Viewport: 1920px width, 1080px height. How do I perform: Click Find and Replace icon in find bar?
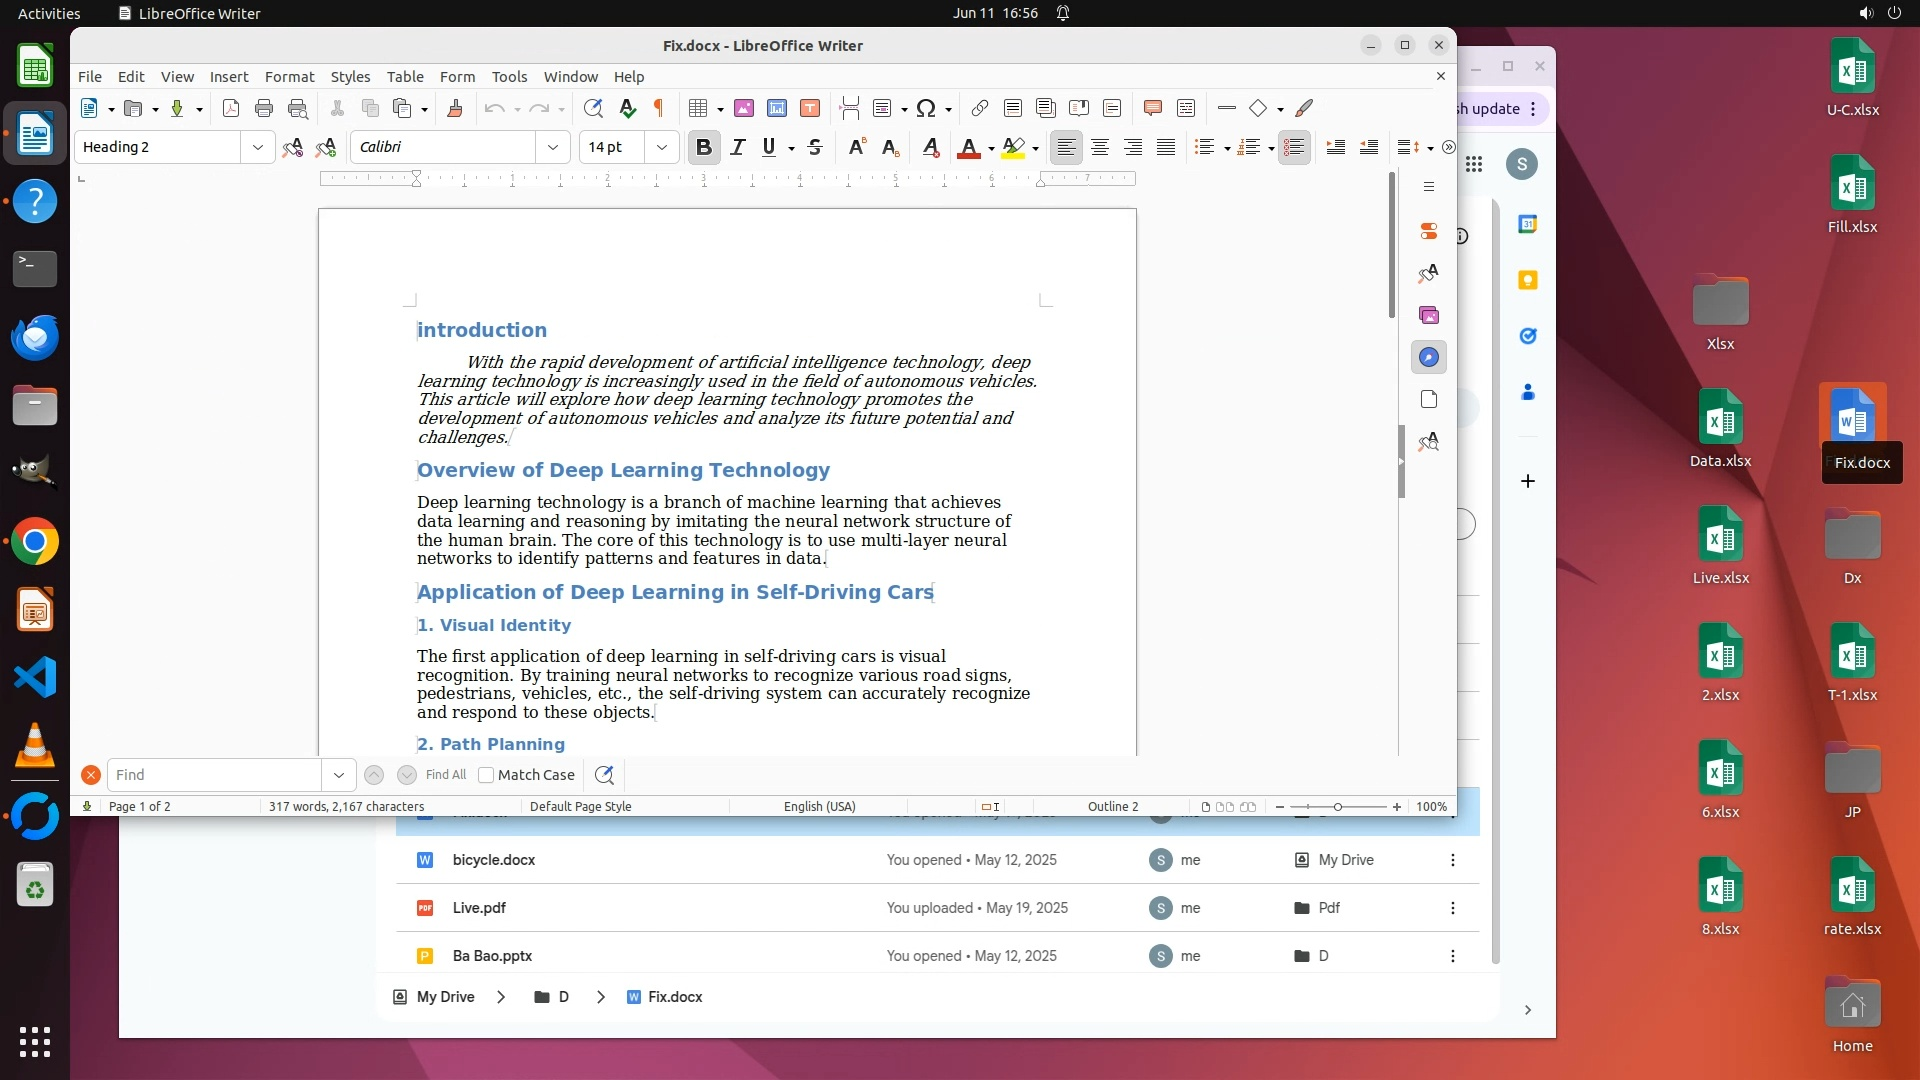[x=604, y=775]
